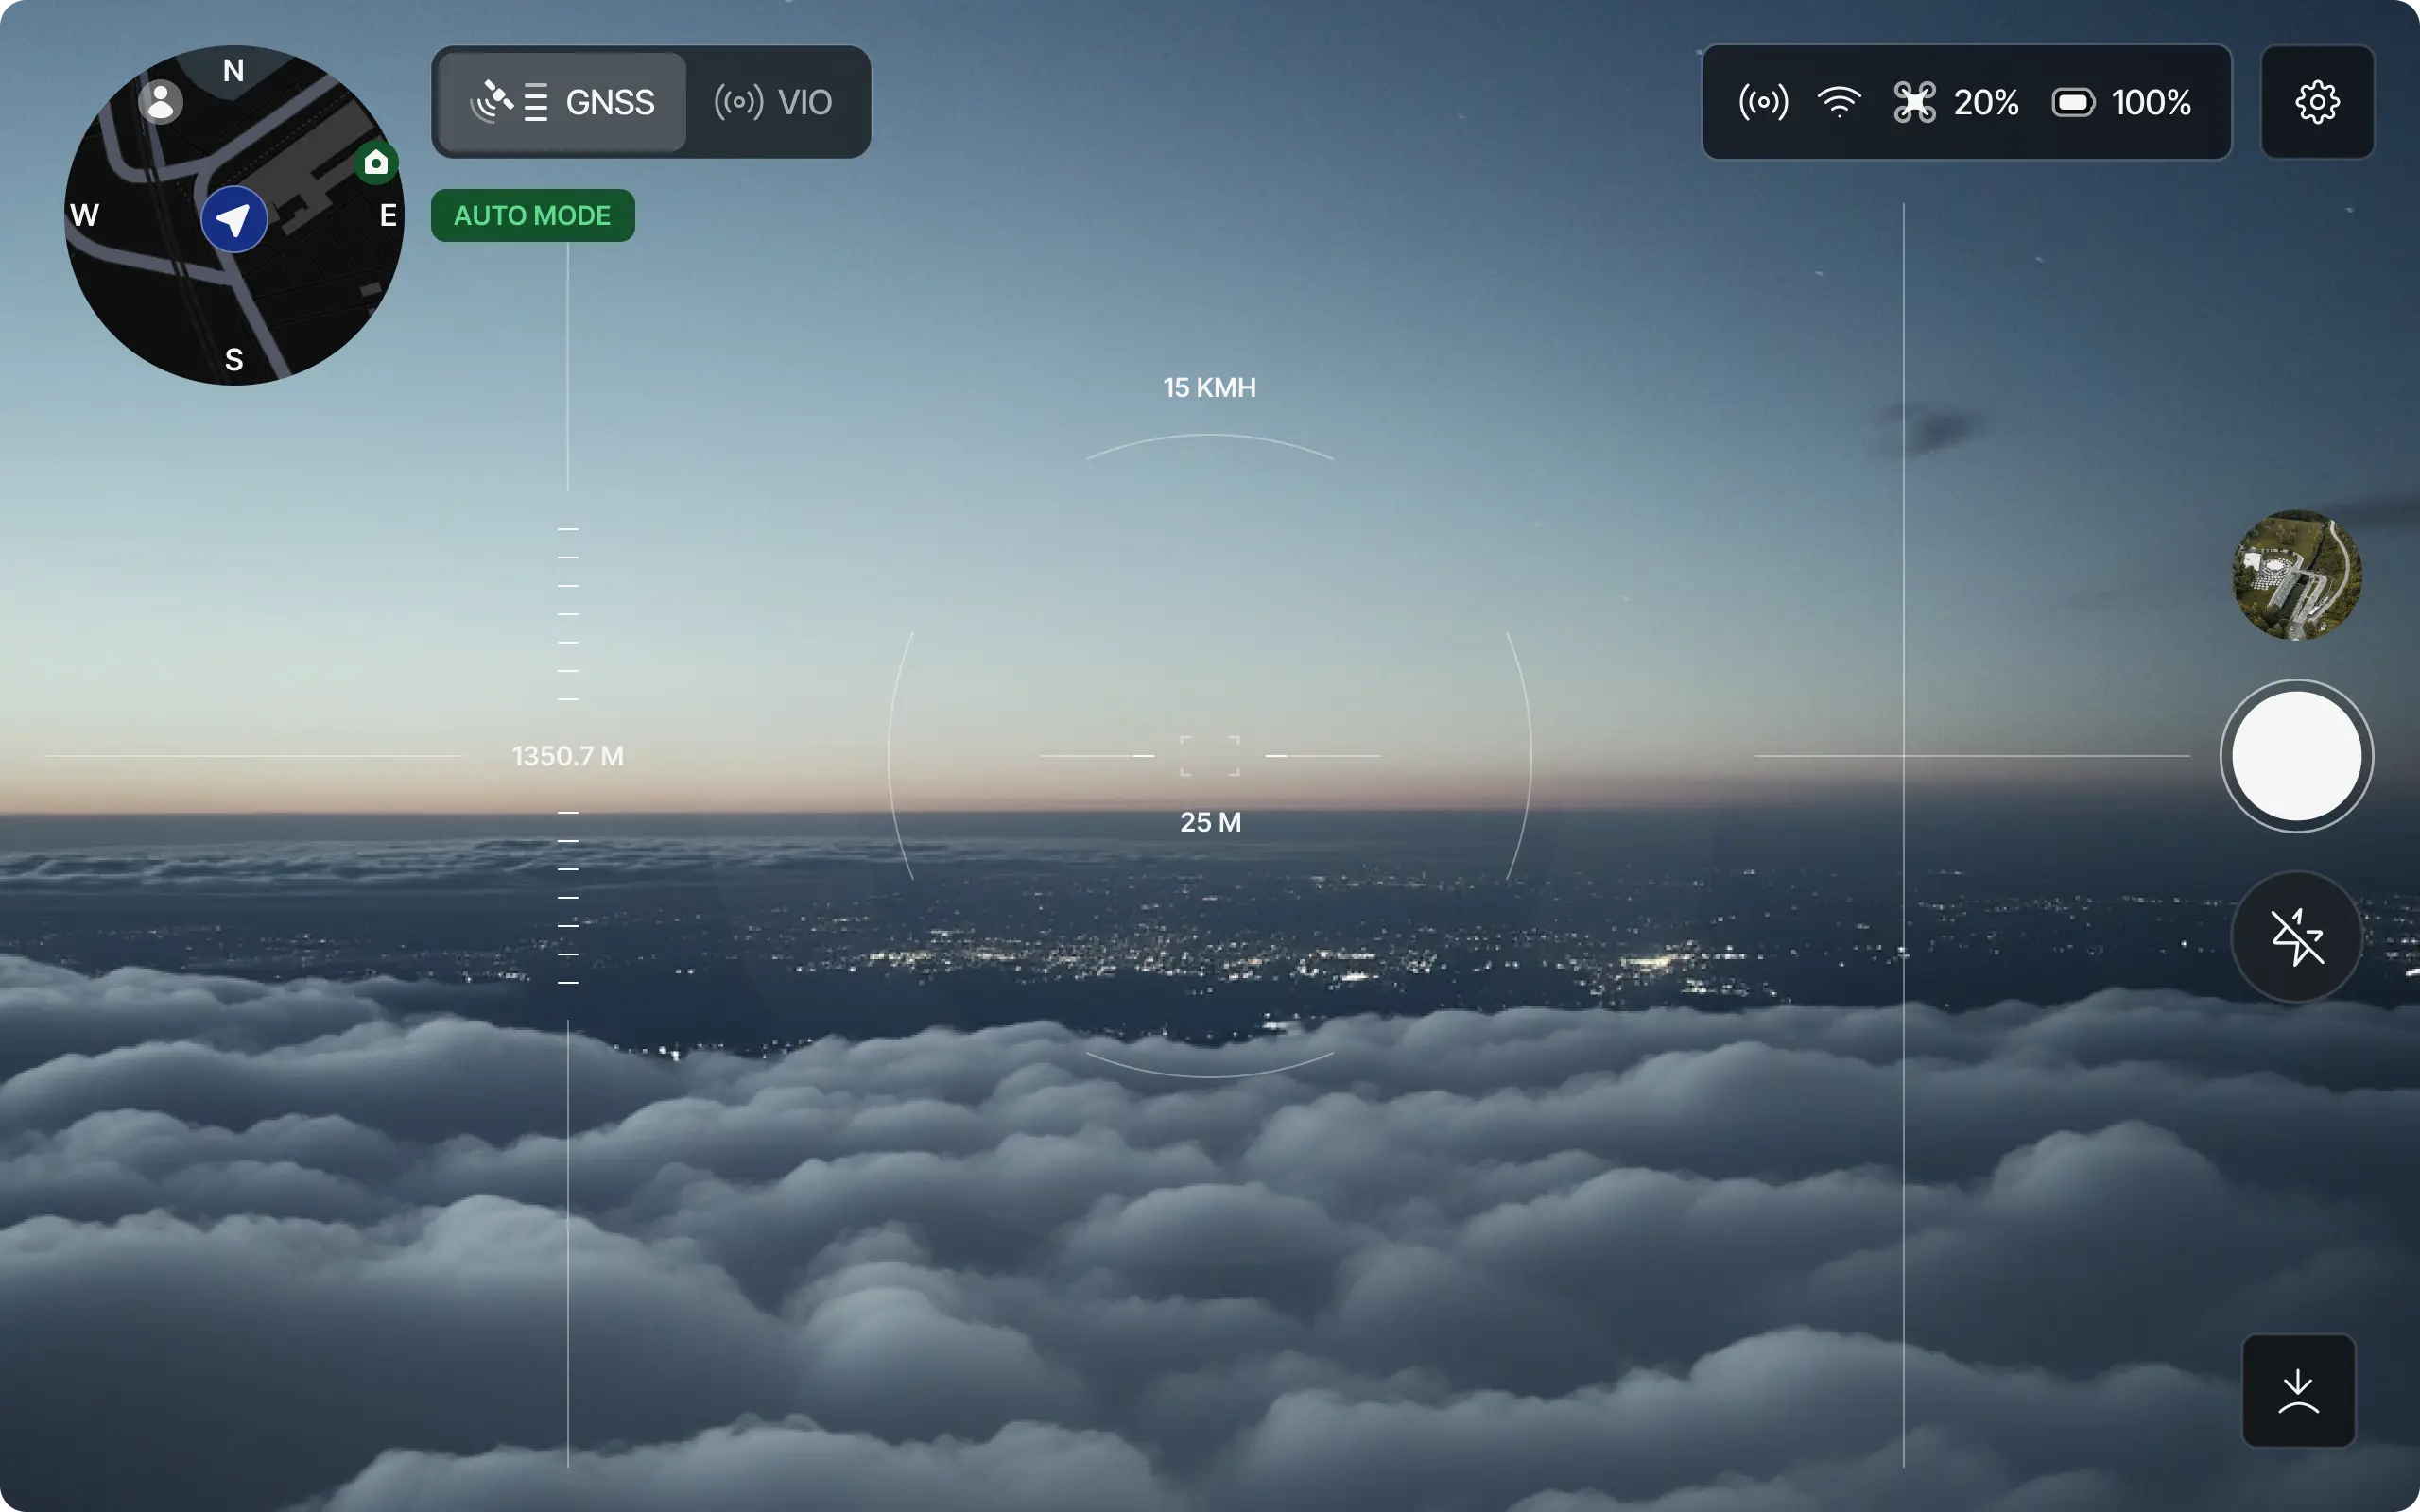Click the 1350.7 M altitude scale reading
Image resolution: width=2420 pixels, height=1512 pixels.
click(x=568, y=756)
